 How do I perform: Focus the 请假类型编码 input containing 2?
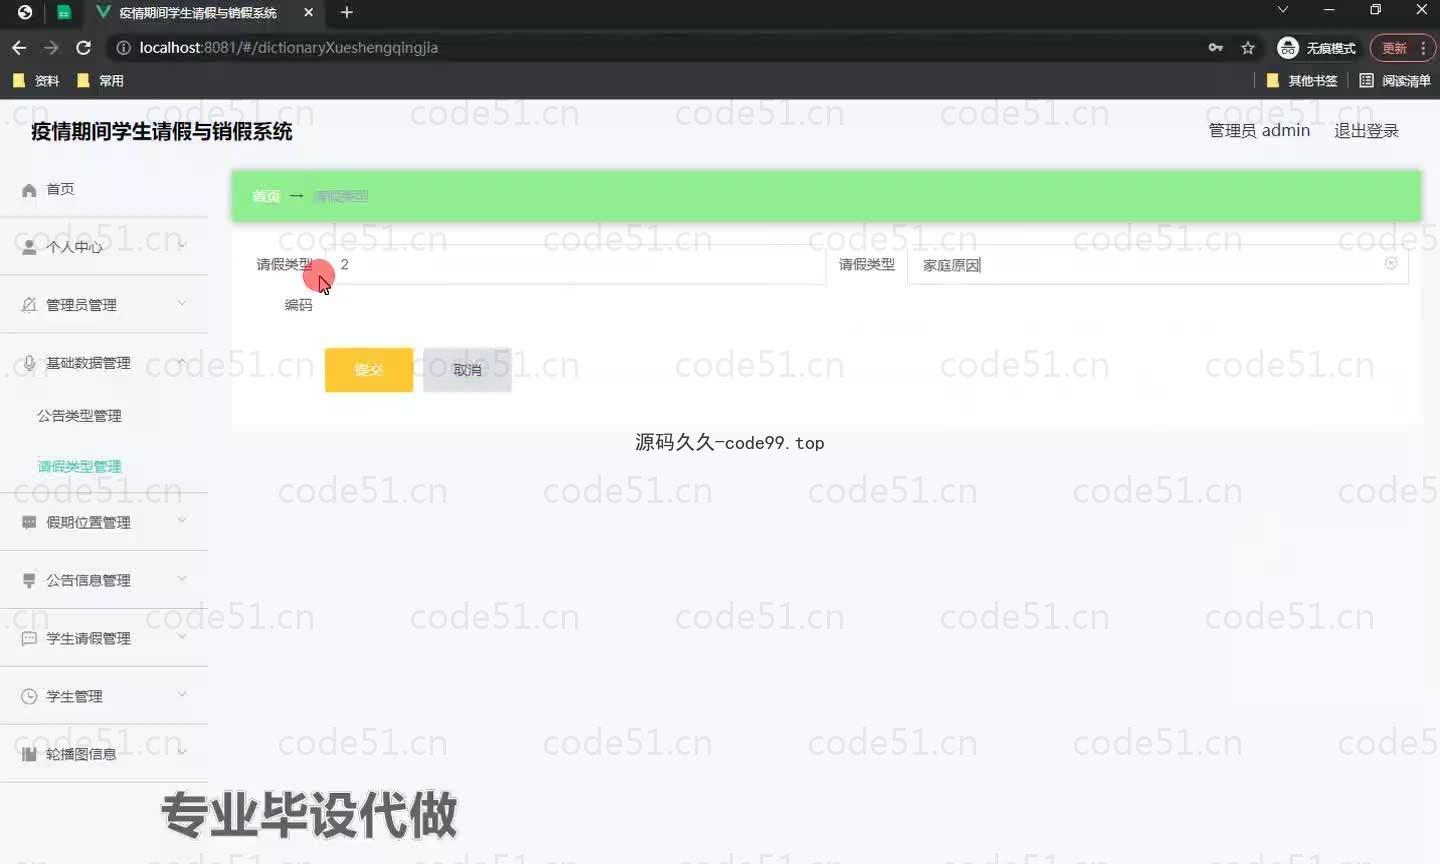coord(575,265)
